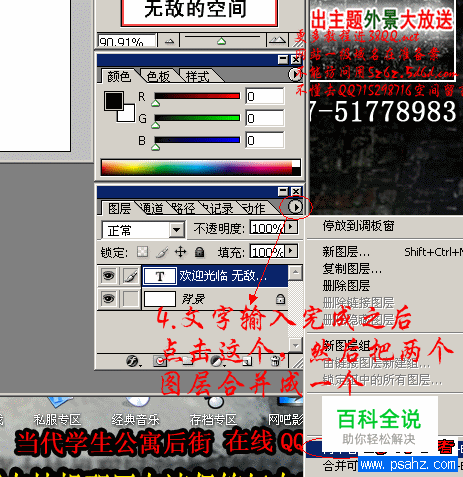Click the 私服专区 desktop item

pos(57,420)
